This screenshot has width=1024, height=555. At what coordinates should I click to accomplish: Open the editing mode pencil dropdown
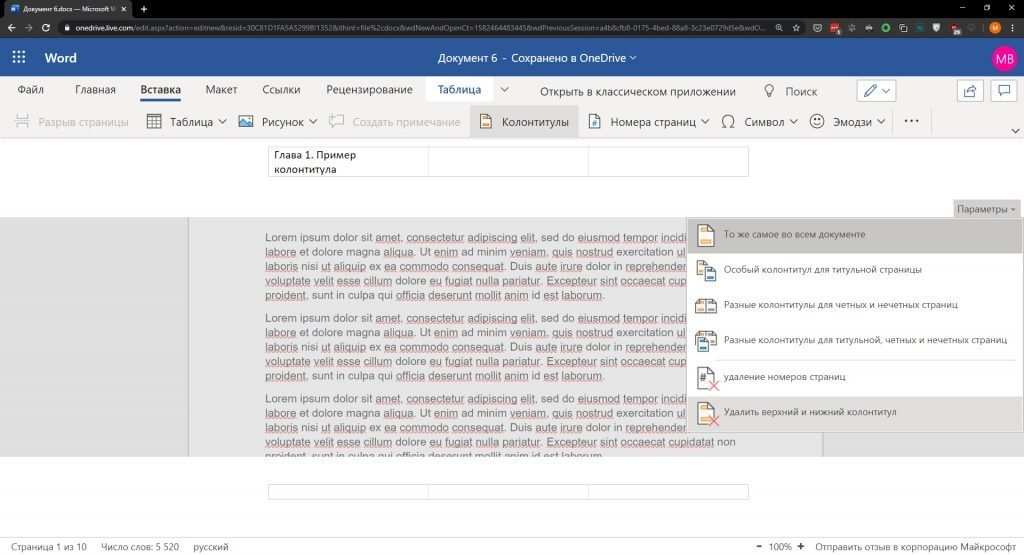tap(876, 91)
